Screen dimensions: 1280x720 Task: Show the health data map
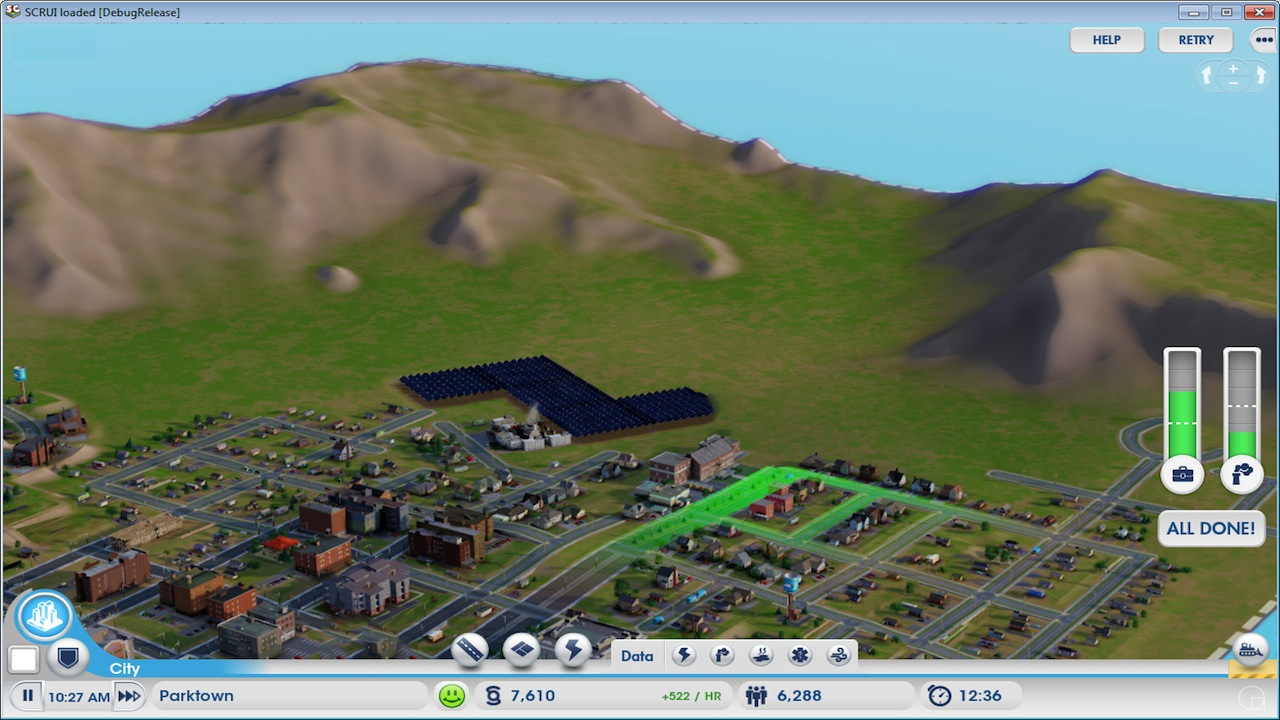pyautogui.click(x=800, y=656)
